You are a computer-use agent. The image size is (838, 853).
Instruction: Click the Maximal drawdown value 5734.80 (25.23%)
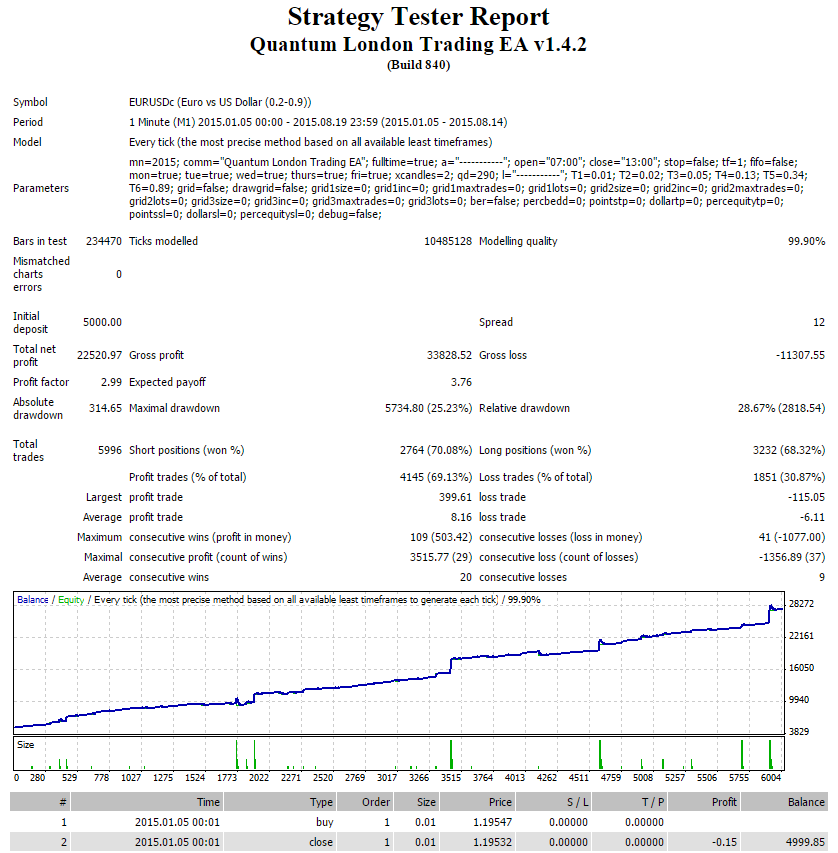click(x=428, y=409)
